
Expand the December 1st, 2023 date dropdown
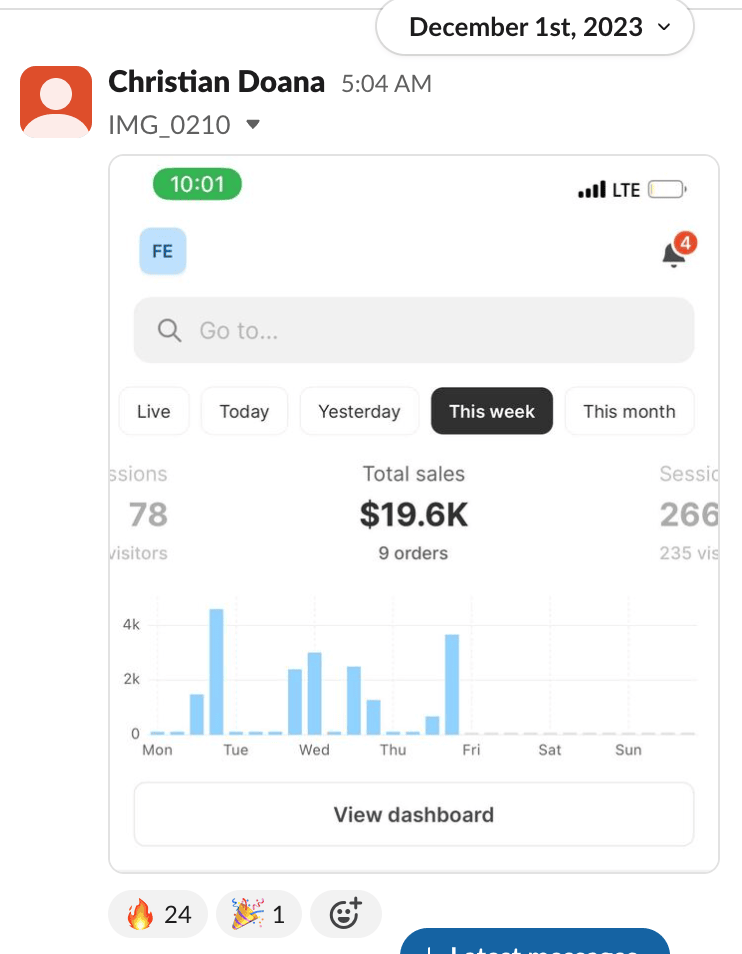point(535,27)
